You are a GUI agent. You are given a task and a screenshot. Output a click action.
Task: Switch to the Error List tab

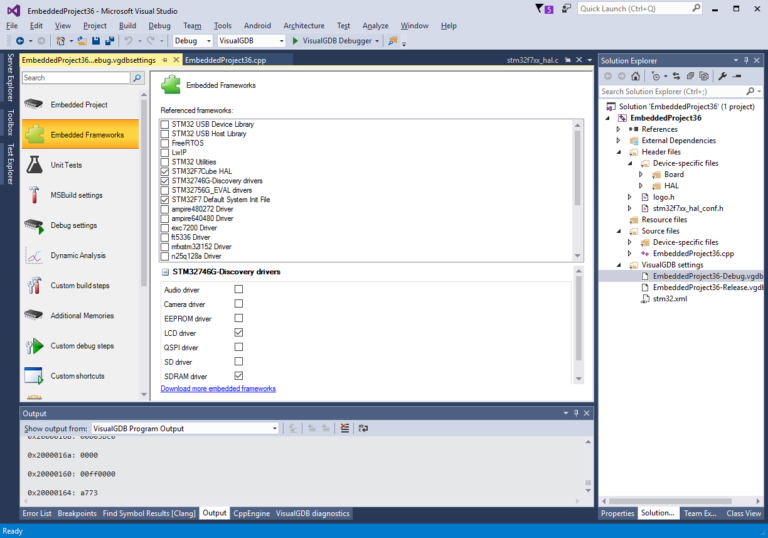point(37,514)
